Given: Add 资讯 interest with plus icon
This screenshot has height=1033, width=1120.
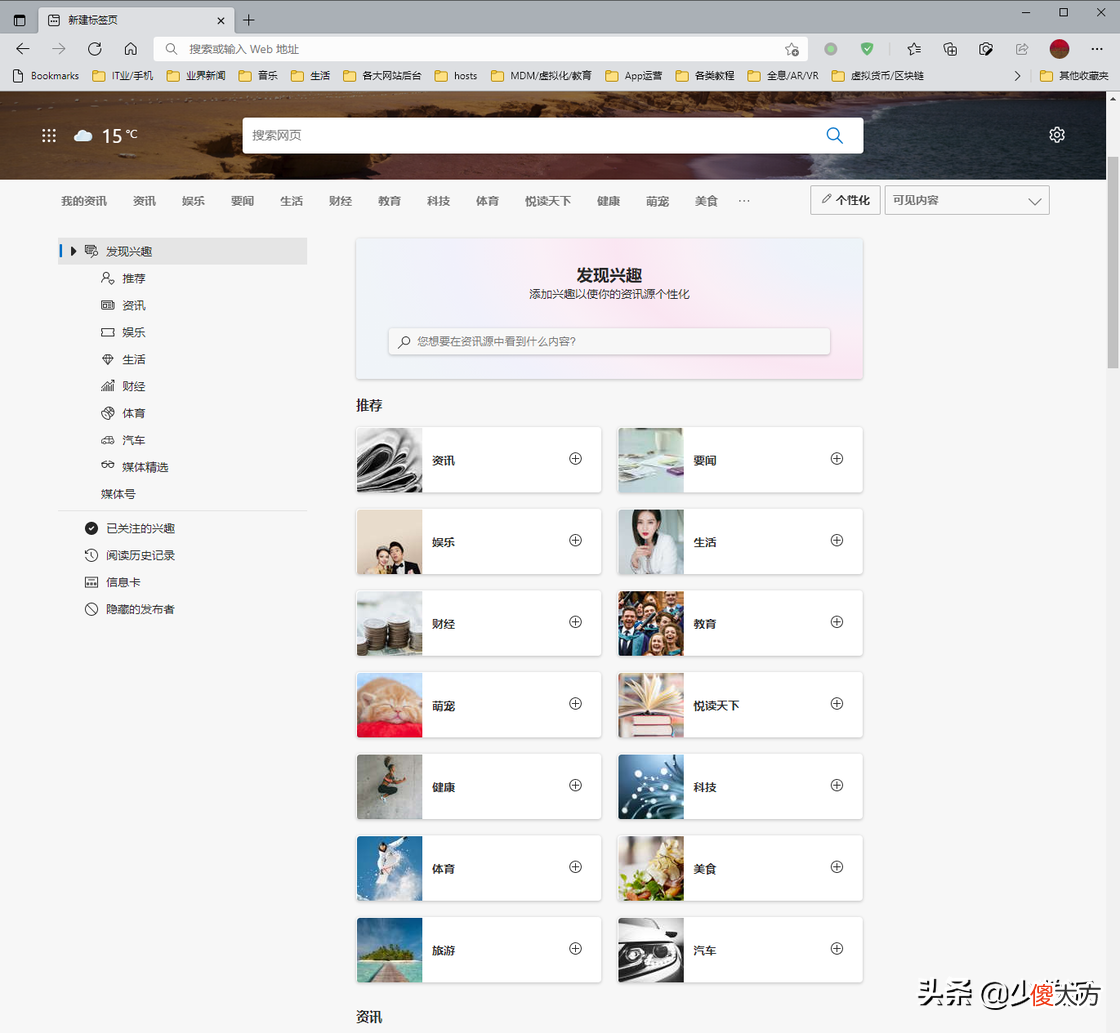Looking at the screenshot, I should click(575, 459).
